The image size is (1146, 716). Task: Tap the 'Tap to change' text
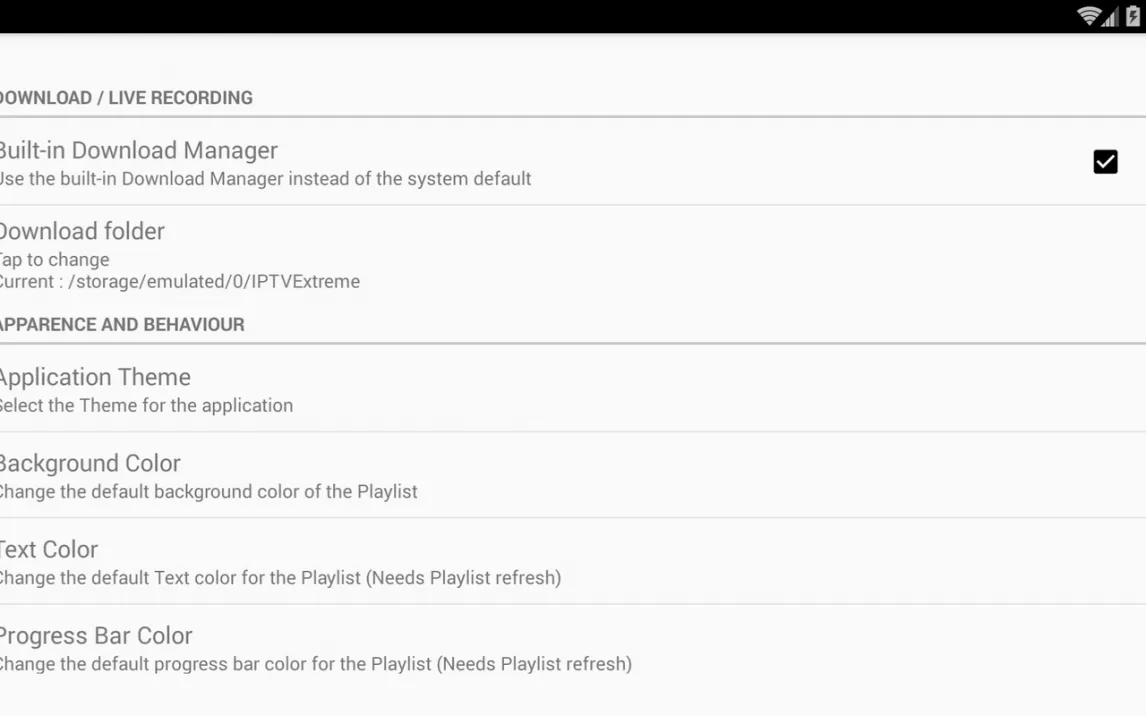[x=55, y=260]
